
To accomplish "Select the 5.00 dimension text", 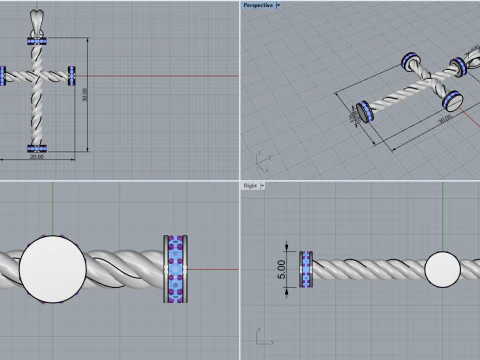I will pos(282,269).
